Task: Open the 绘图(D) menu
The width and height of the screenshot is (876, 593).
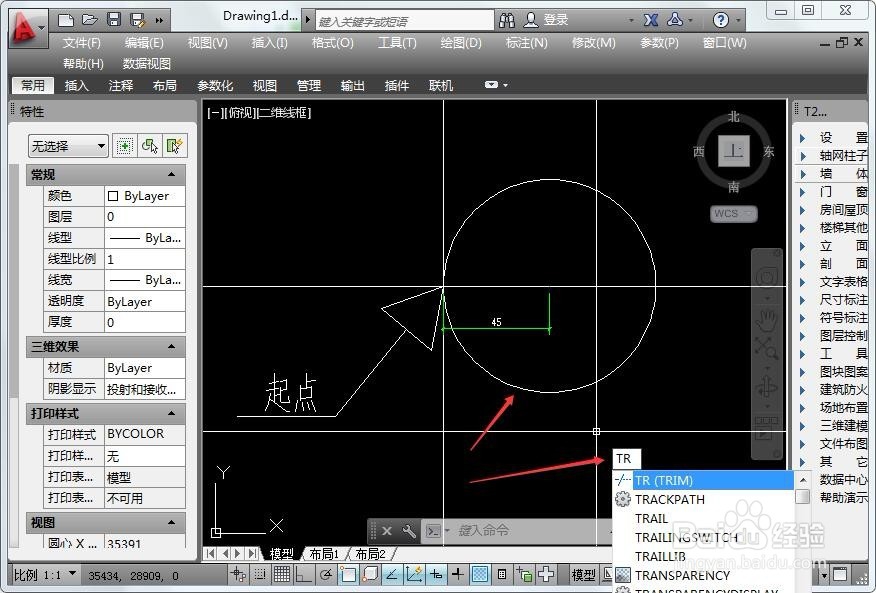Action: point(461,42)
